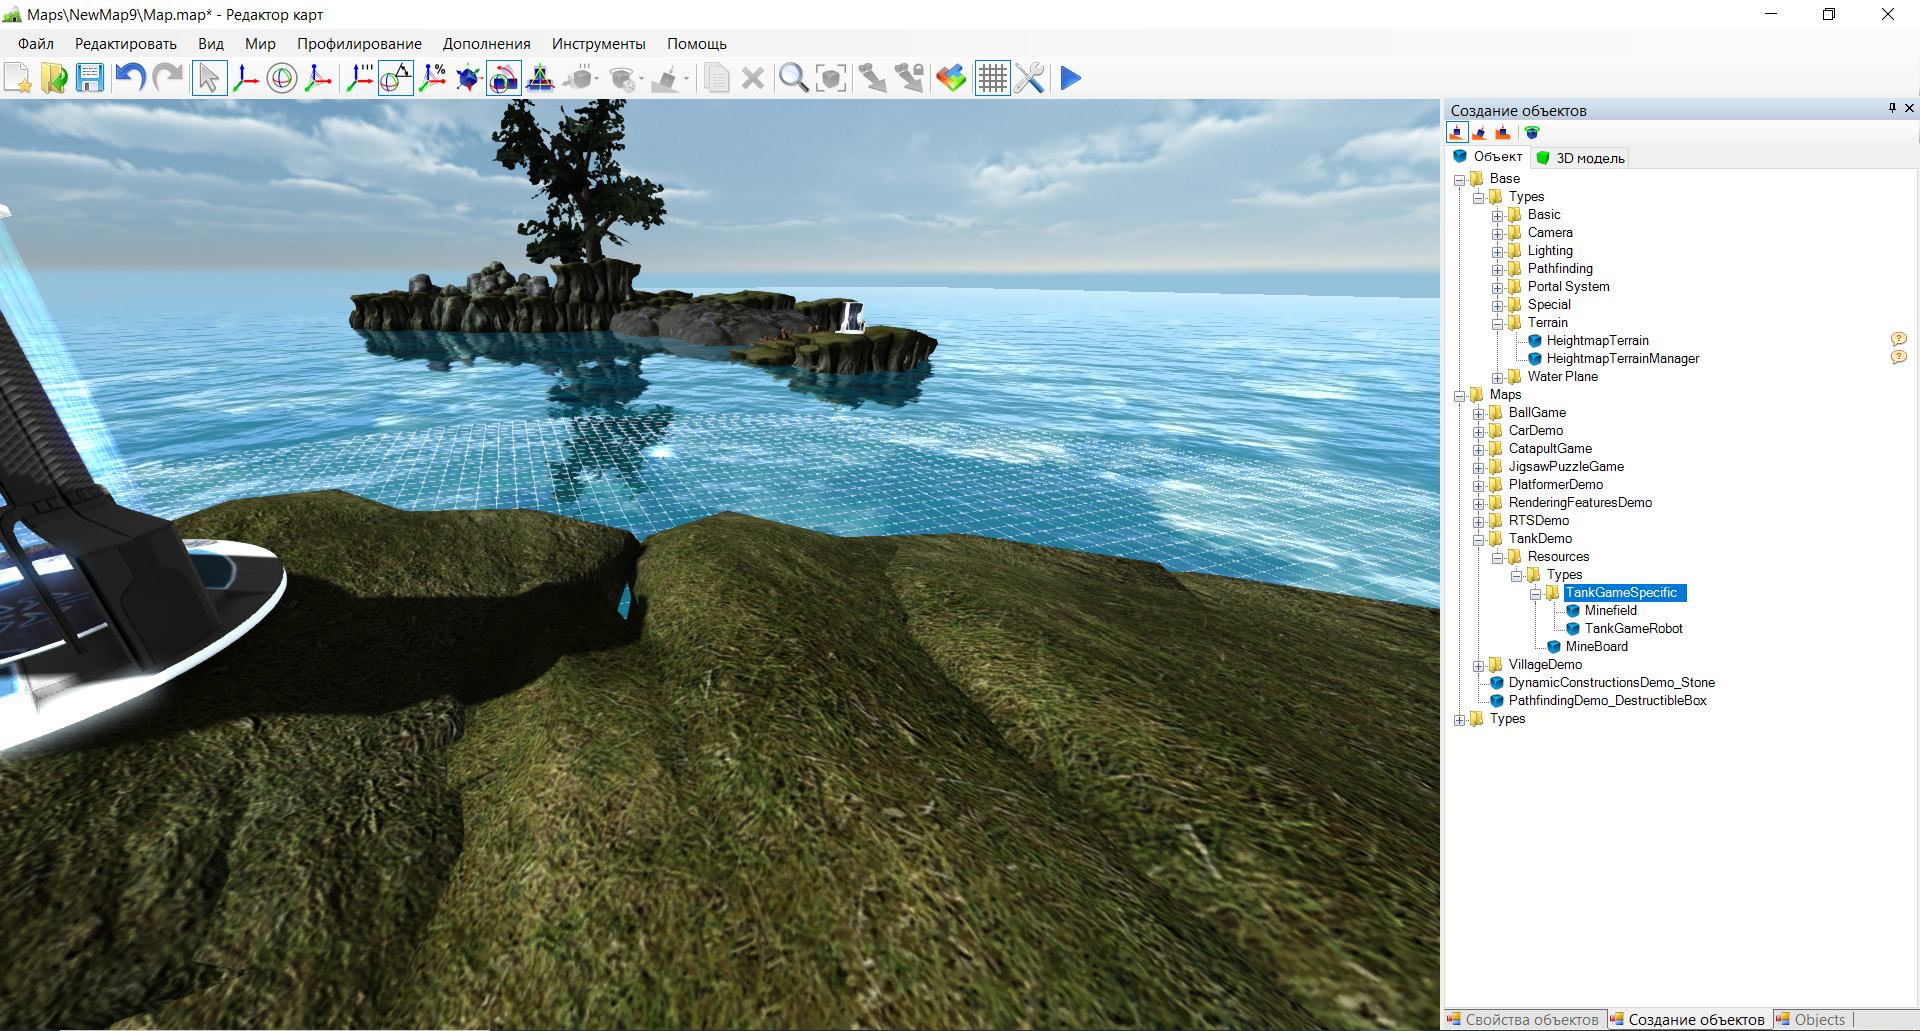Switch to the Объект tab
This screenshot has height=1031, width=1920.
point(1487,156)
